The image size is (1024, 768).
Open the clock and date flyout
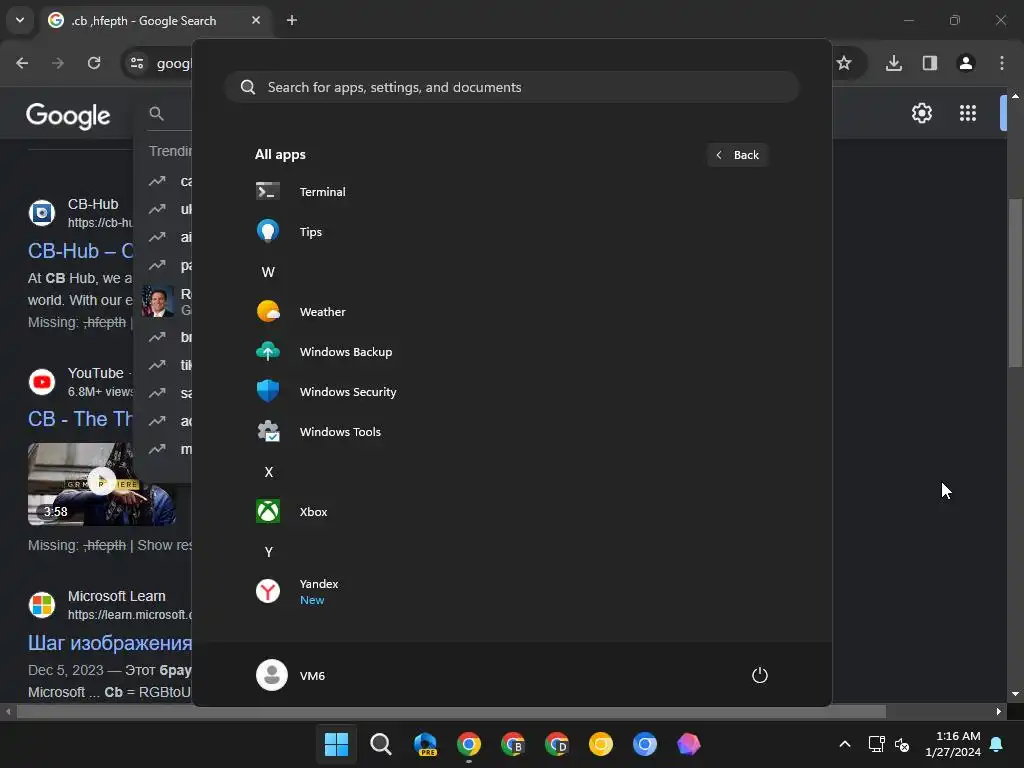(x=953, y=744)
